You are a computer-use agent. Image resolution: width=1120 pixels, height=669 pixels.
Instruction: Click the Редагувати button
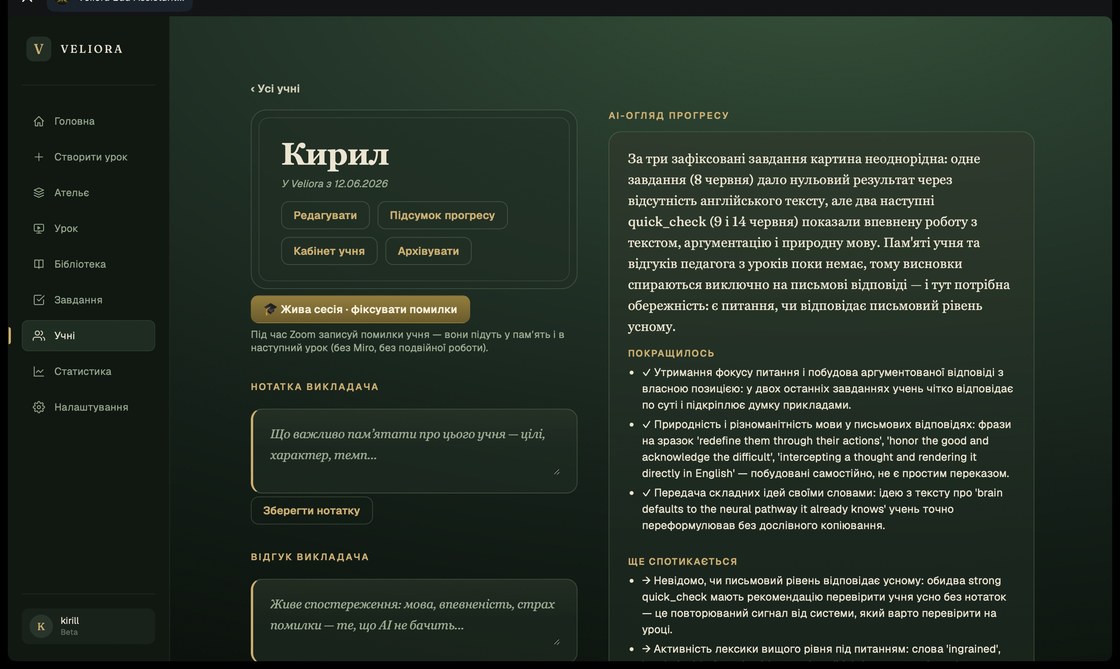[325, 215]
